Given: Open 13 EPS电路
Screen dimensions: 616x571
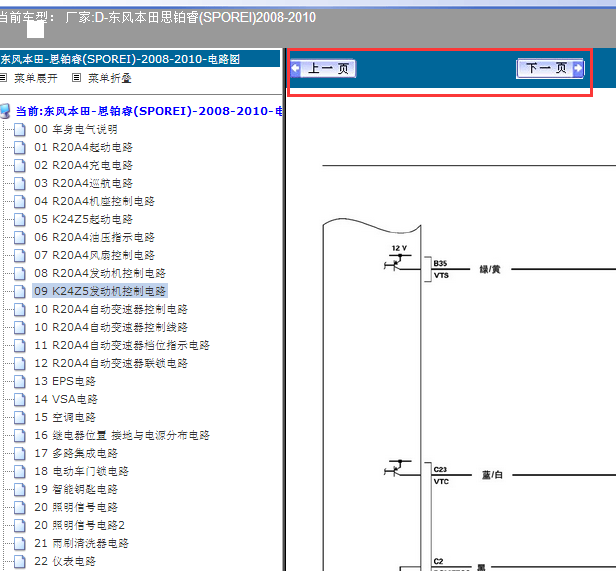Looking at the screenshot, I should point(65,382).
